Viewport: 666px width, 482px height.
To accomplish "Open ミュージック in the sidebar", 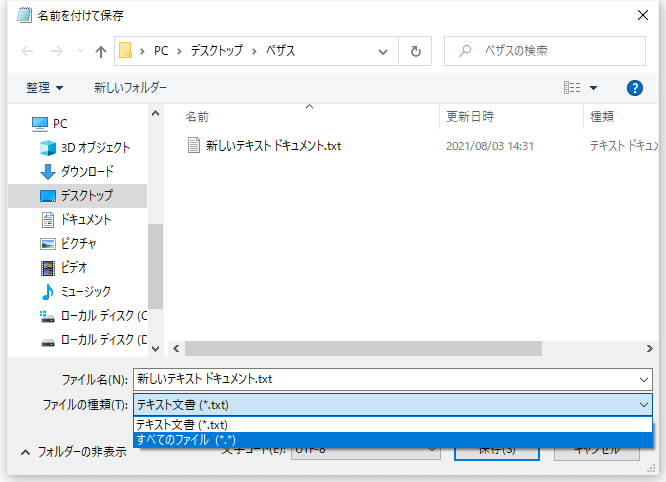I will point(76,292).
